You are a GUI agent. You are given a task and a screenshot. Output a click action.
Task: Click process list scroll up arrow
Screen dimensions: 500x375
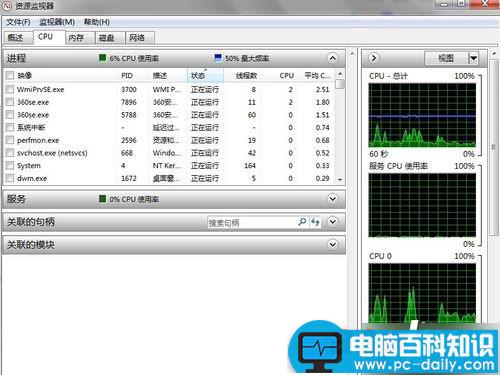point(340,74)
